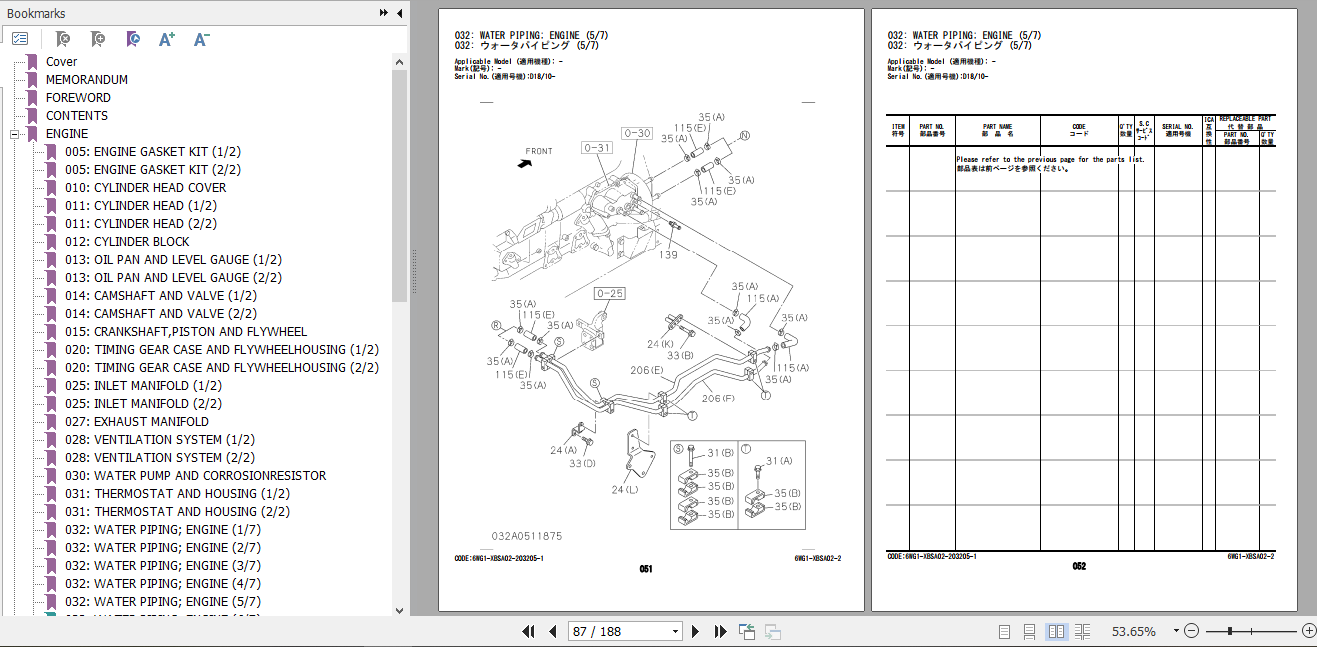Open 014: CAMSHAFT AND VALVE (2/2)

[161, 314]
